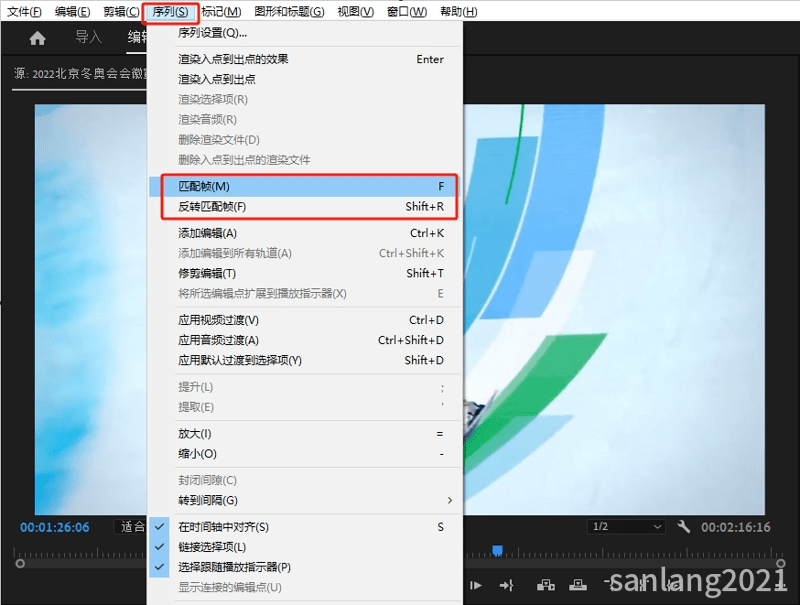Screen dimensions: 800x605
Task: Click greyed-out 删除入点到出点的渲染文件 entry
Action: pos(305,160)
